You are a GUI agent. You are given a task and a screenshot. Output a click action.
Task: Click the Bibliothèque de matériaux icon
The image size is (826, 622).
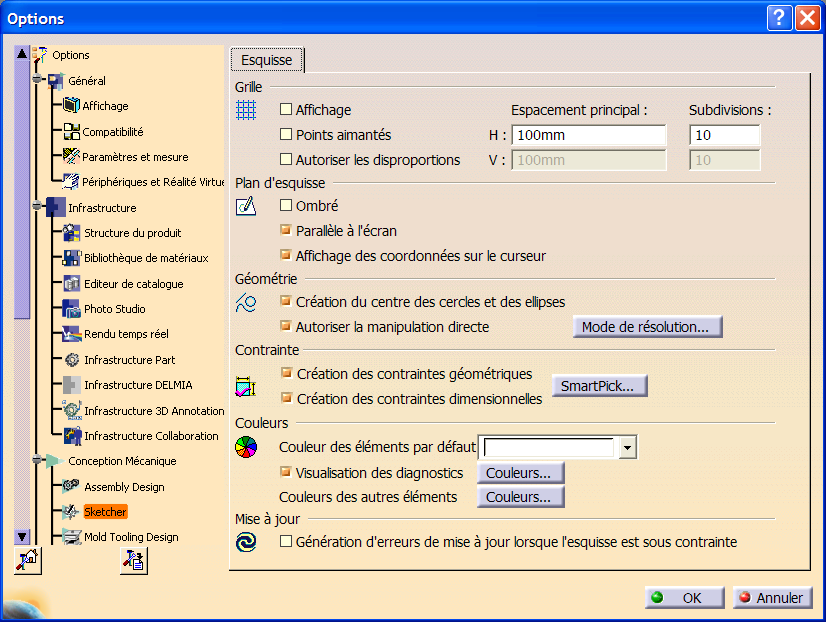pos(72,258)
